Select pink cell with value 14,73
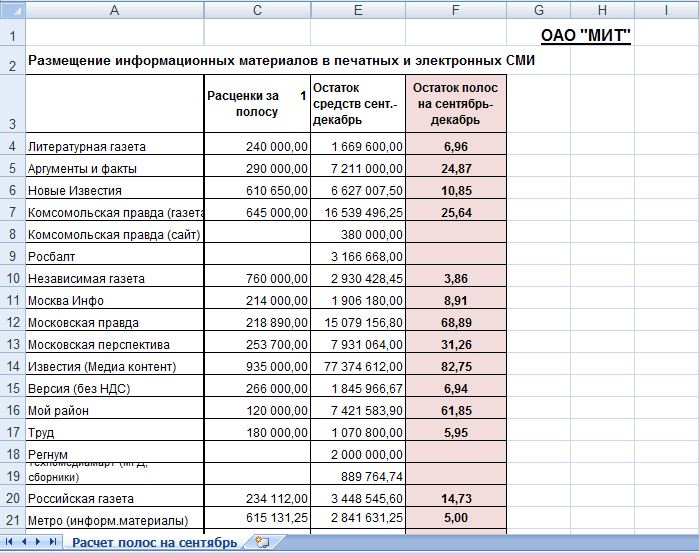Viewport: 699px width, 553px height. click(x=456, y=498)
